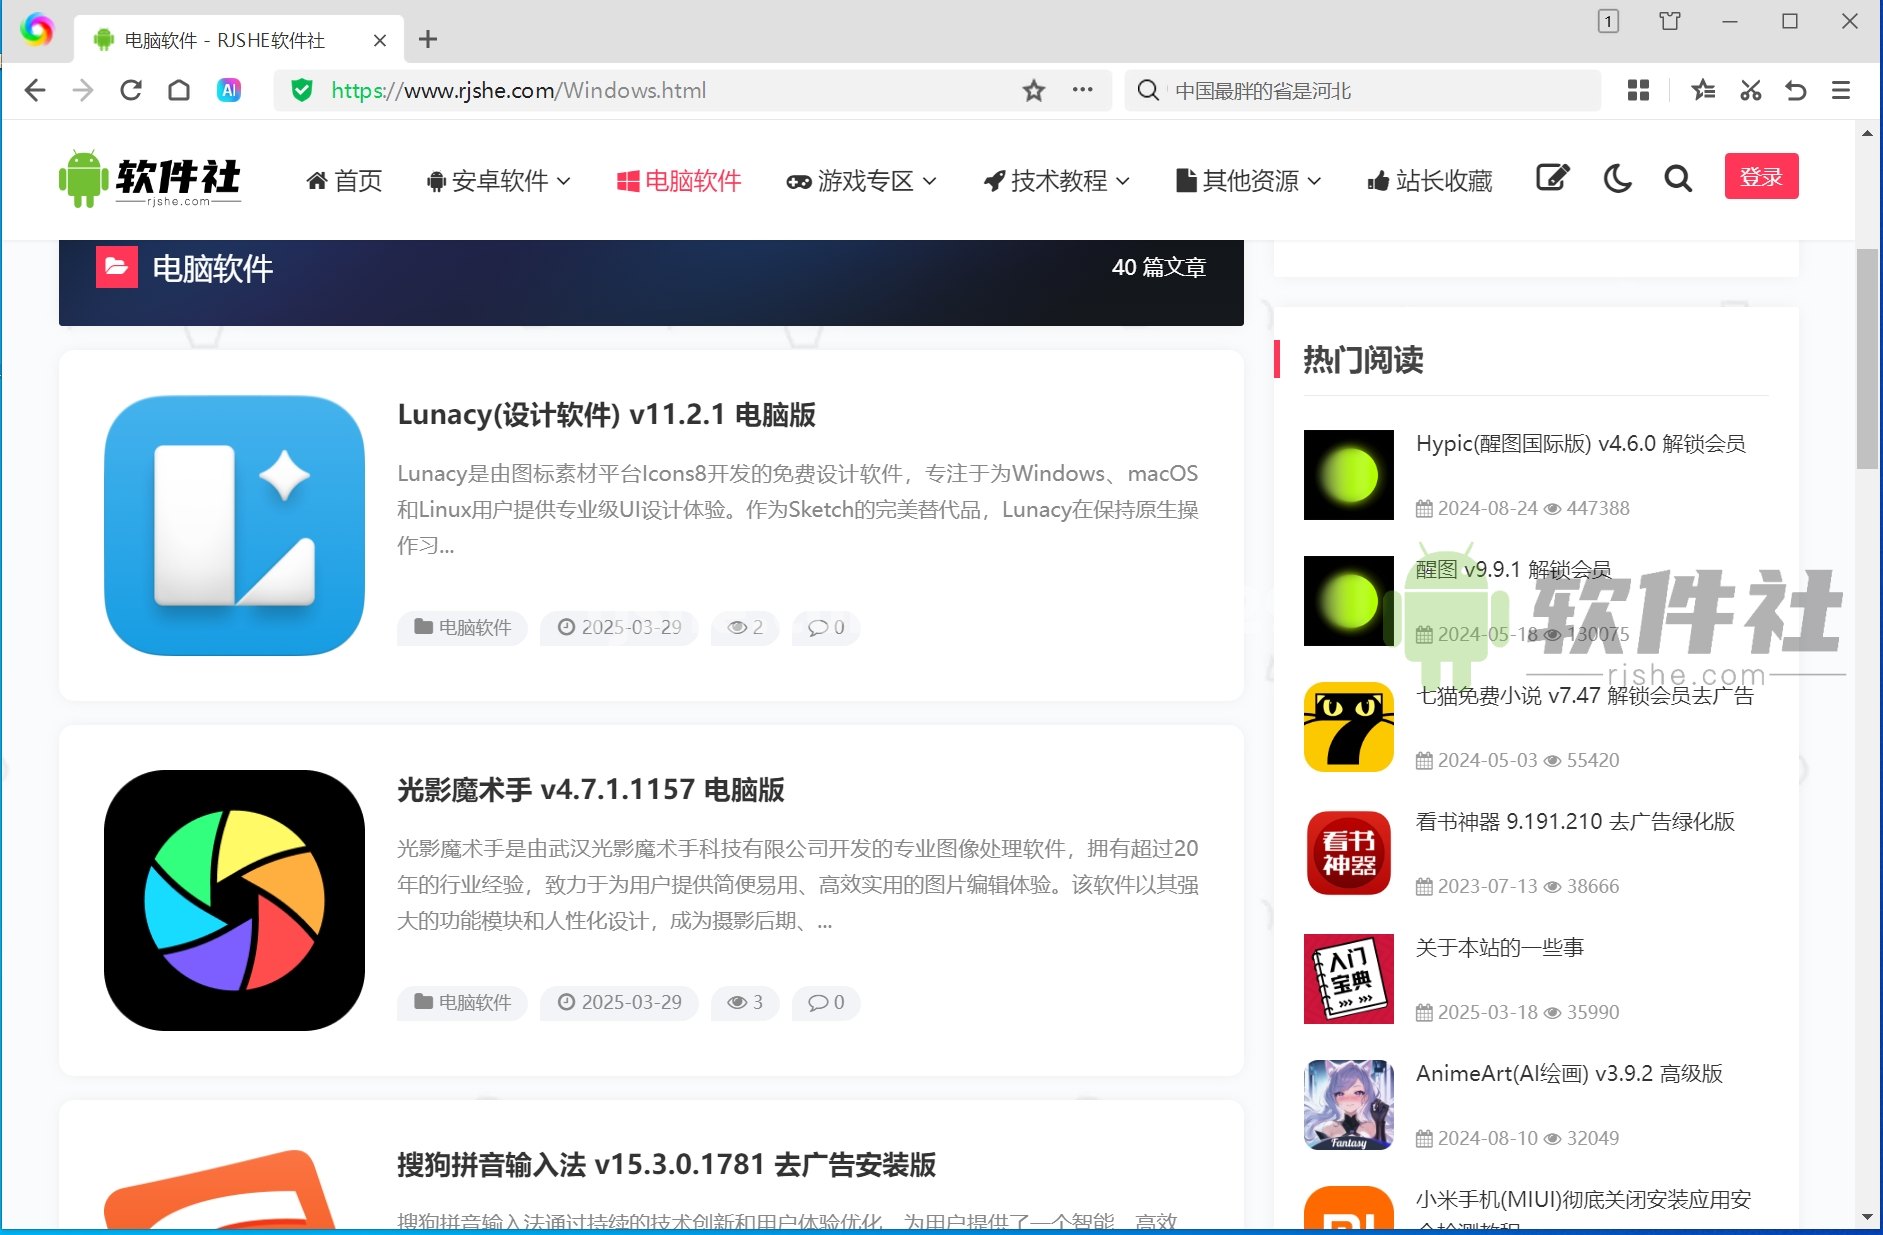Click 电脑软件 category tag under 光影魔术手 article
This screenshot has height=1235, width=1883.
click(x=462, y=1002)
